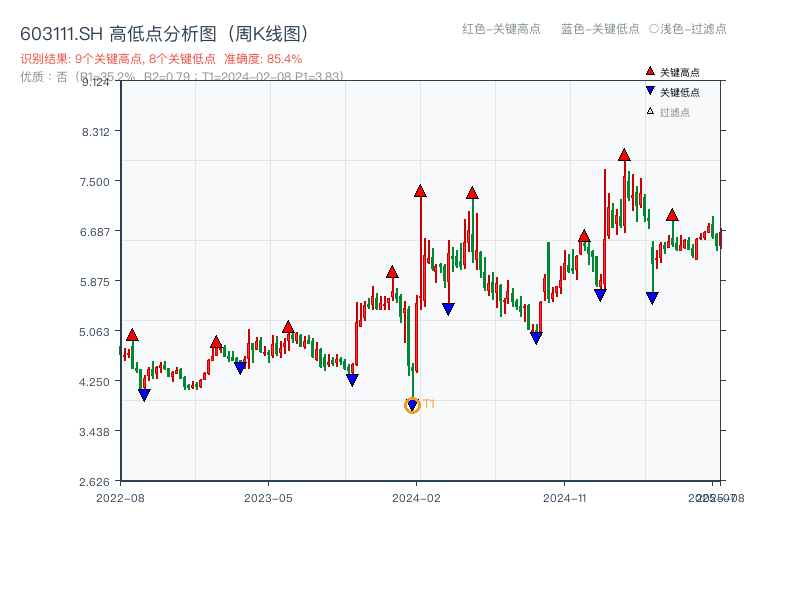800x600 pixels.
Task: Select the orange-circled T1 low marker
Action: point(412,406)
